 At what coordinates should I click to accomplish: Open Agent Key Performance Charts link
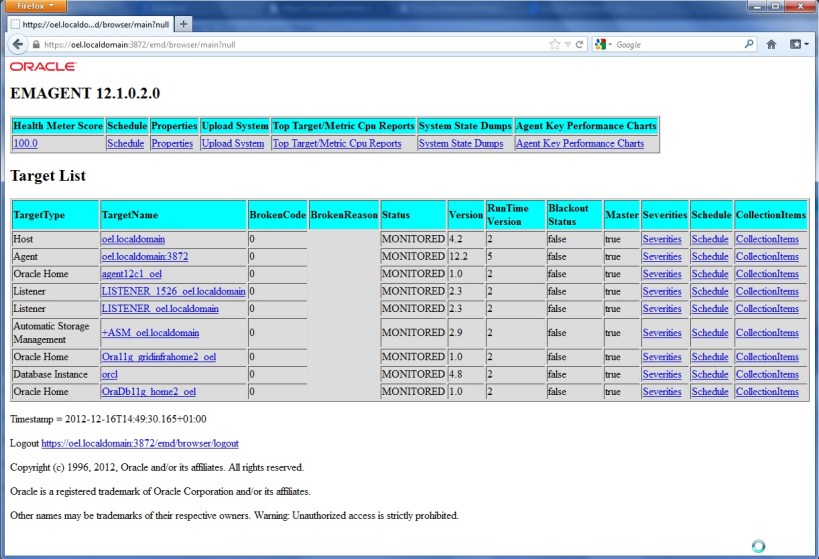coord(580,143)
